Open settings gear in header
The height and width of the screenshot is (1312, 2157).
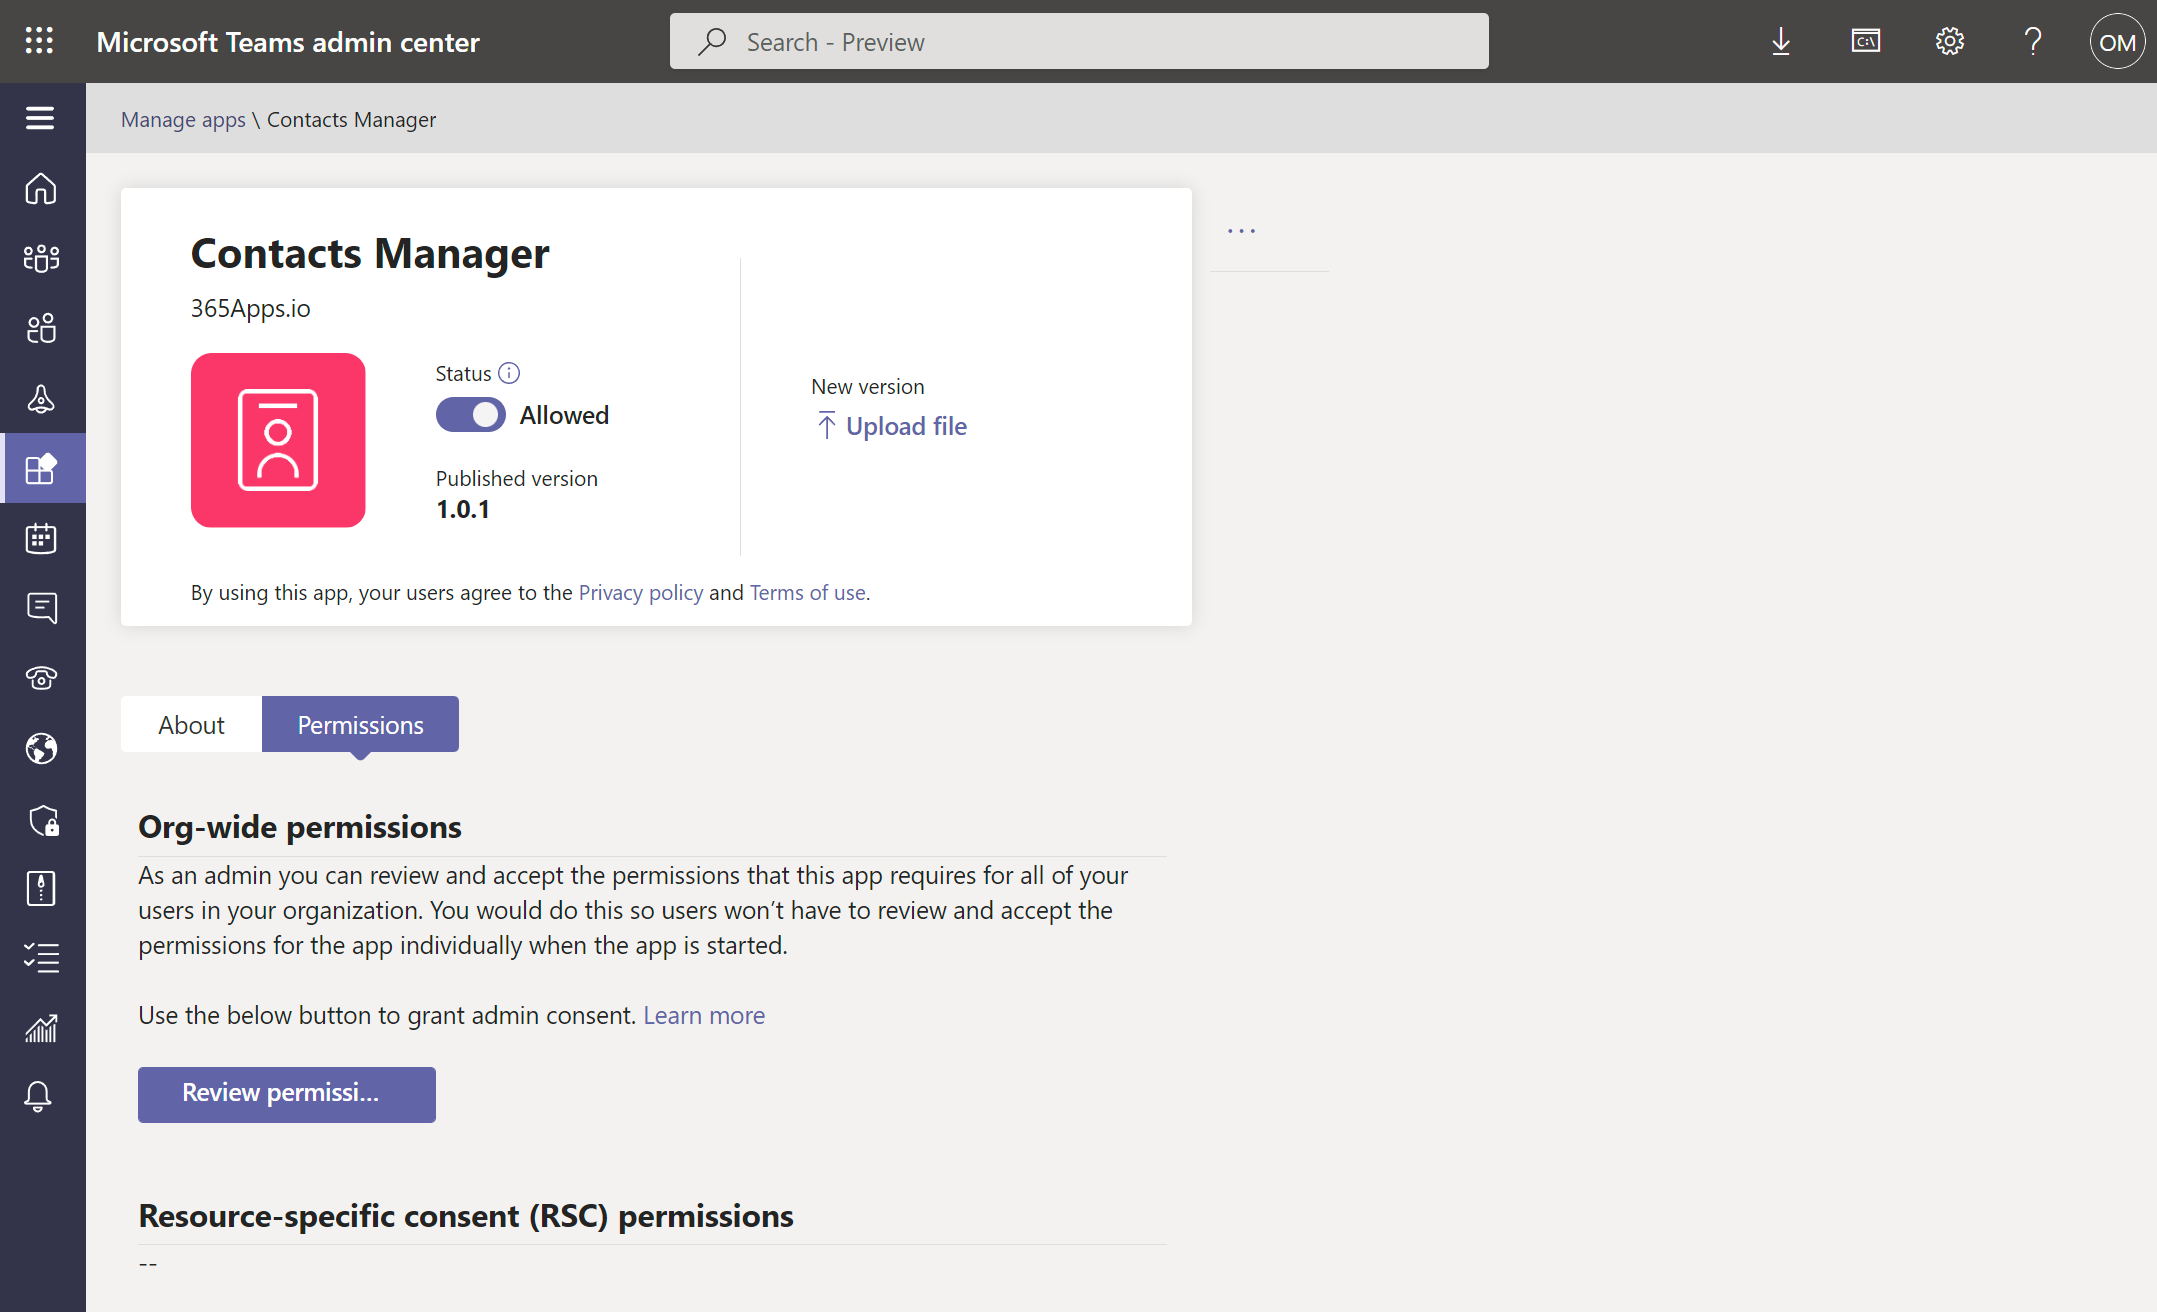(x=1950, y=41)
